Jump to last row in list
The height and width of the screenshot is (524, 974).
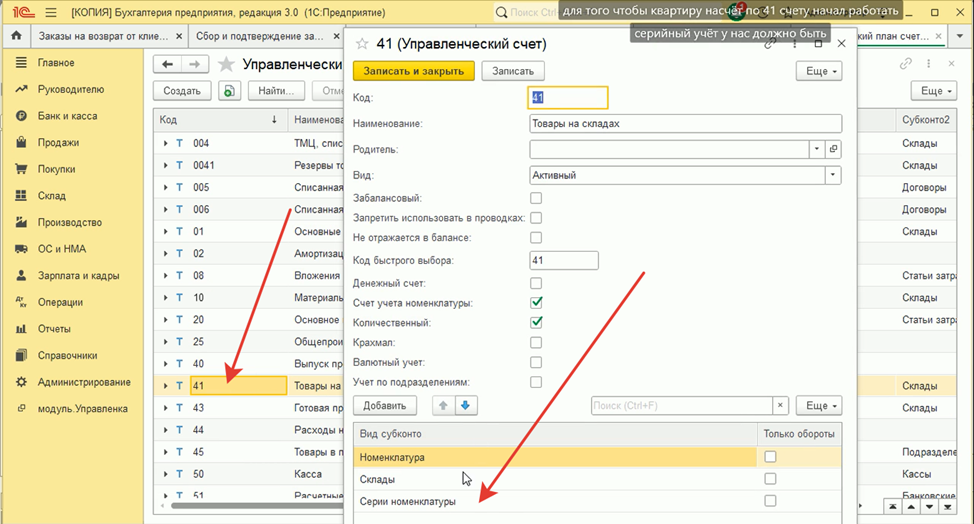pos(947,507)
